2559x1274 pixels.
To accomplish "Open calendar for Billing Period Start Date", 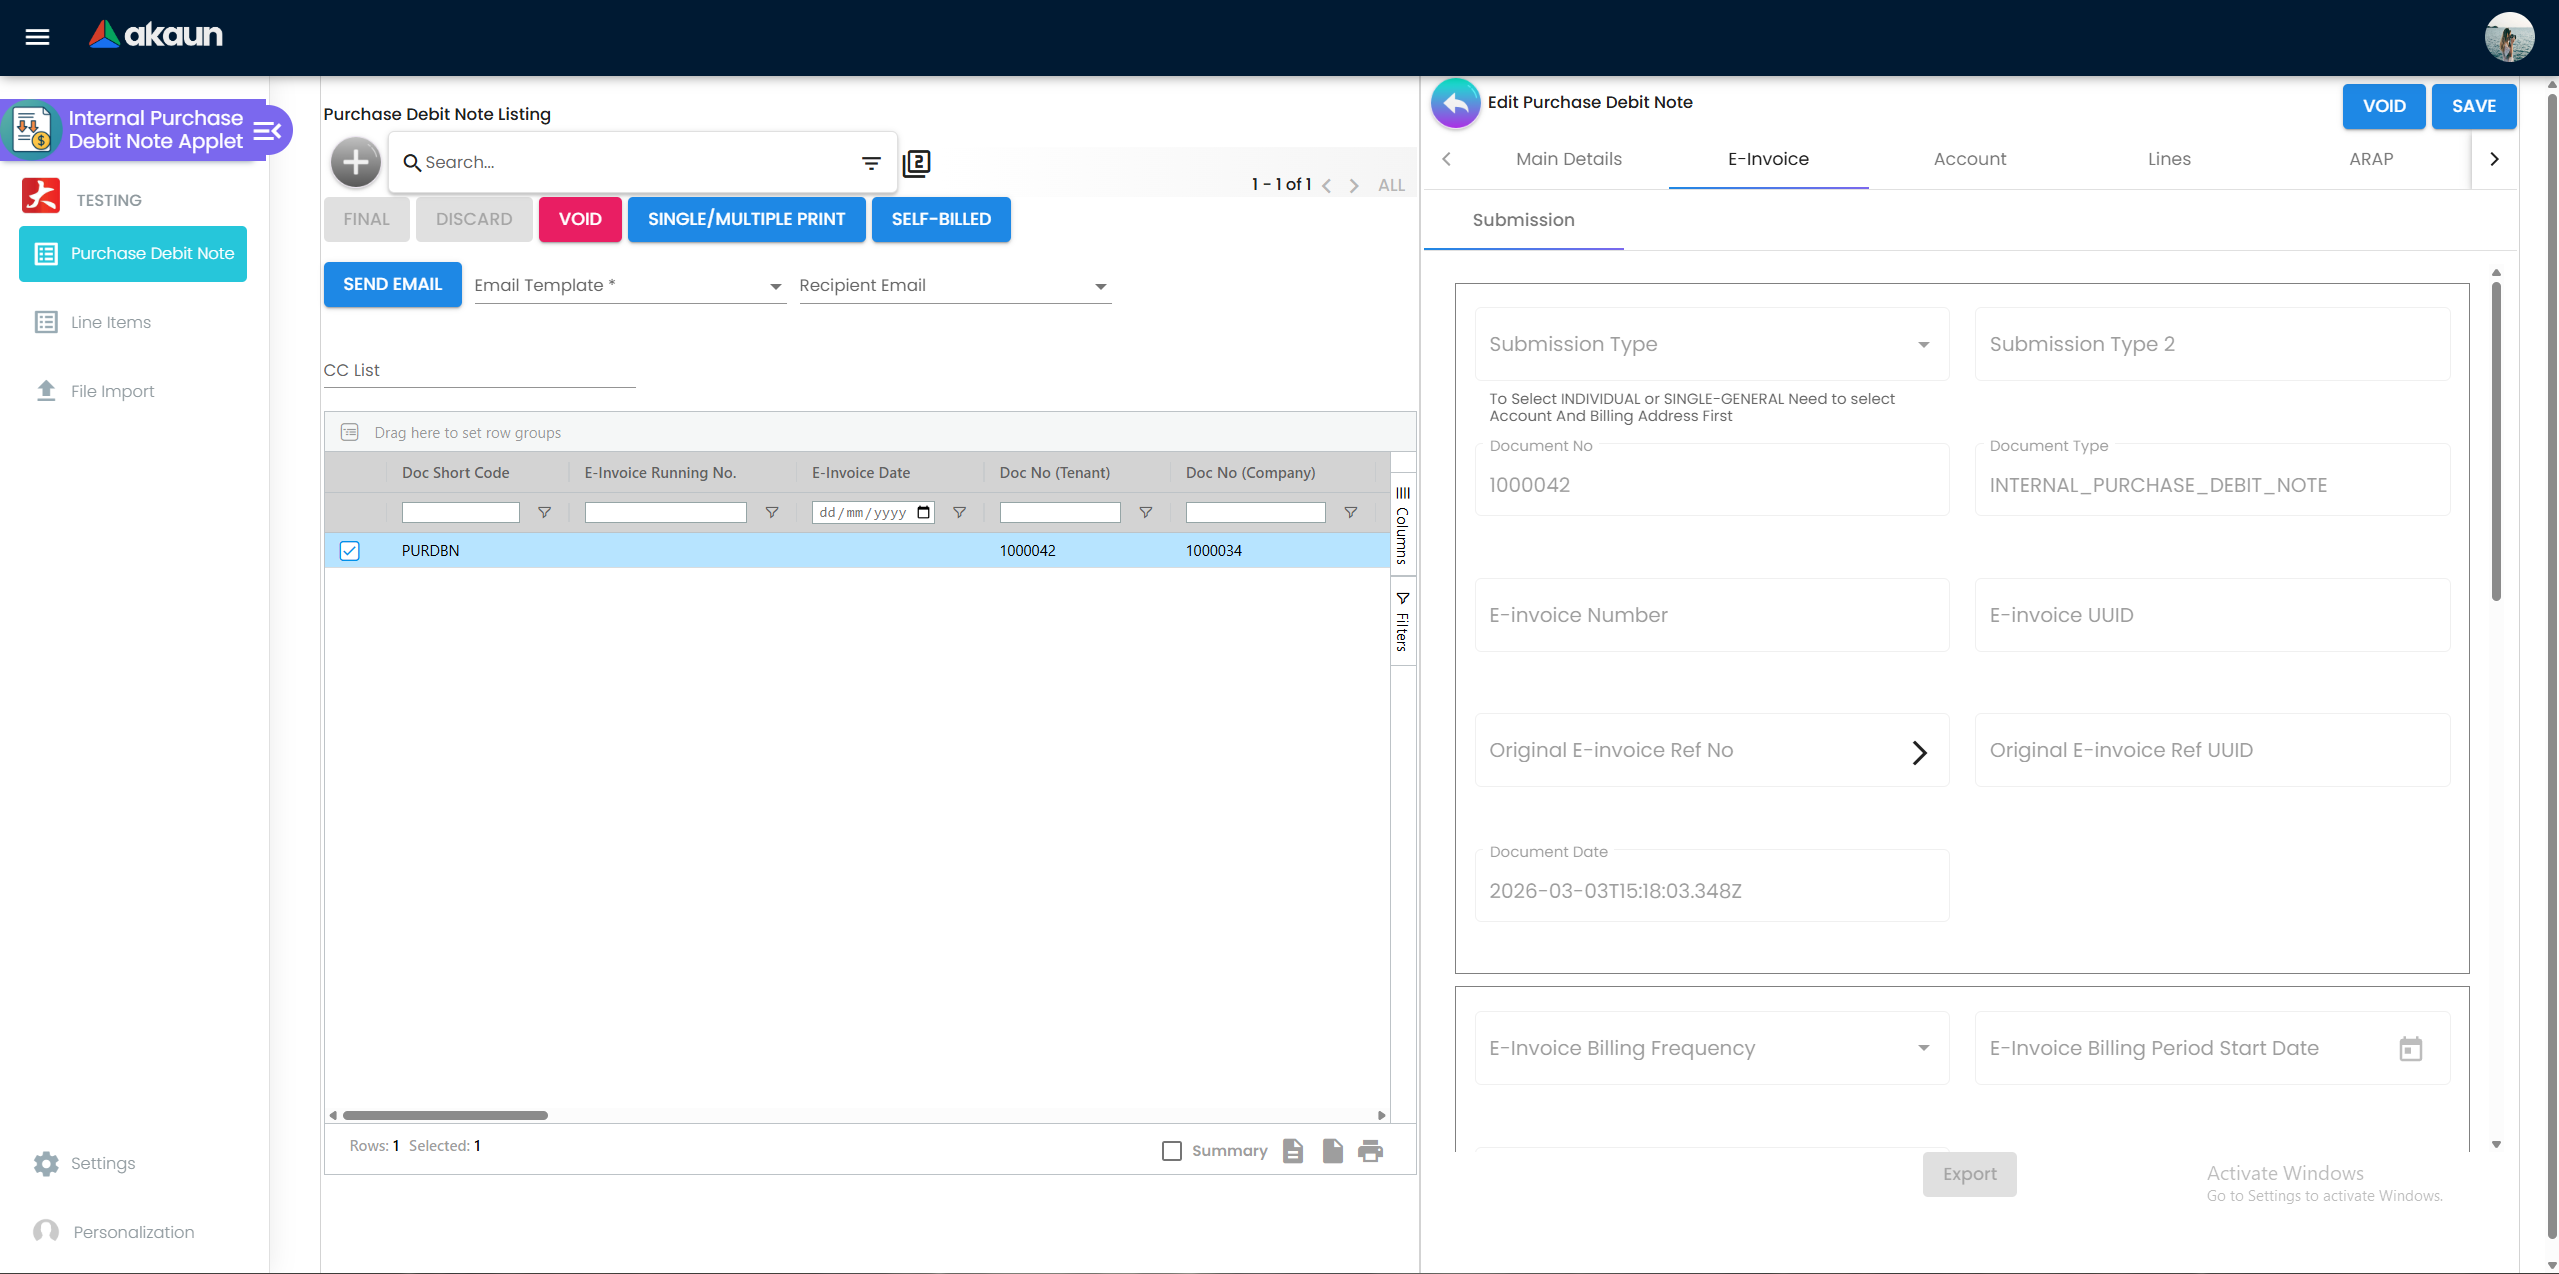I will [x=2410, y=1049].
